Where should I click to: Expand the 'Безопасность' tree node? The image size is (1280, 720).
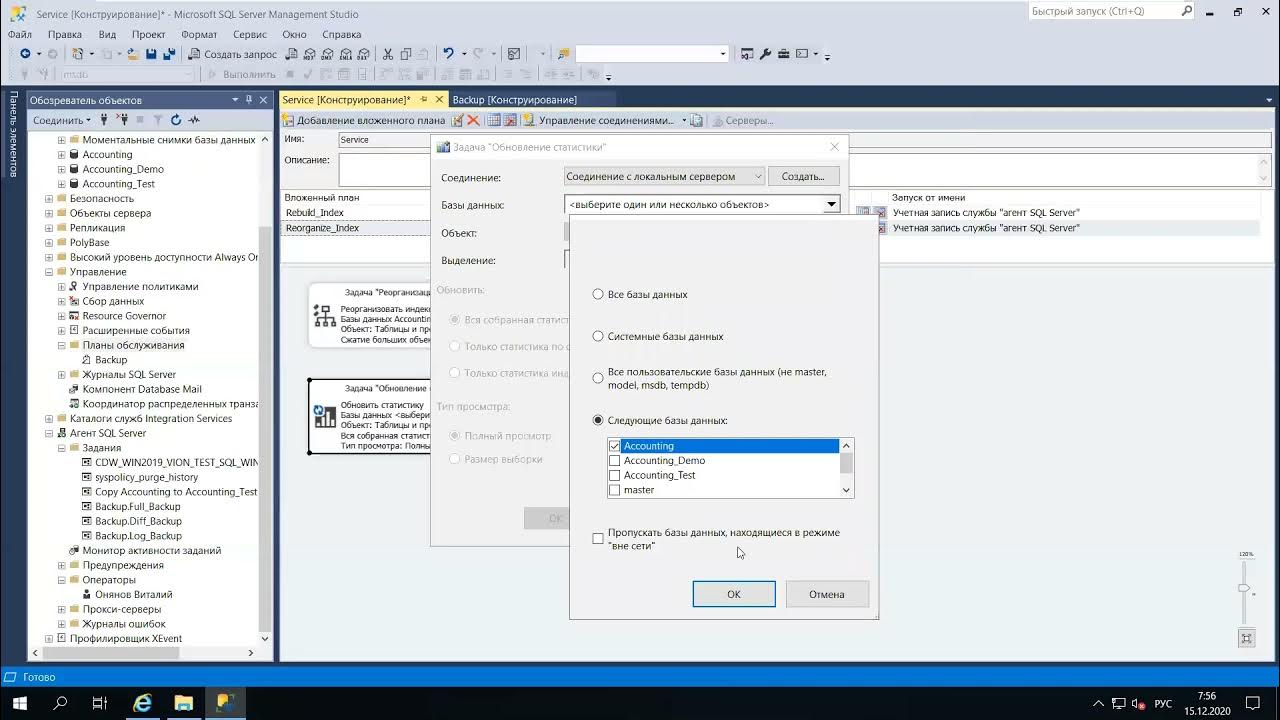pyautogui.click(x=49, y=199)
